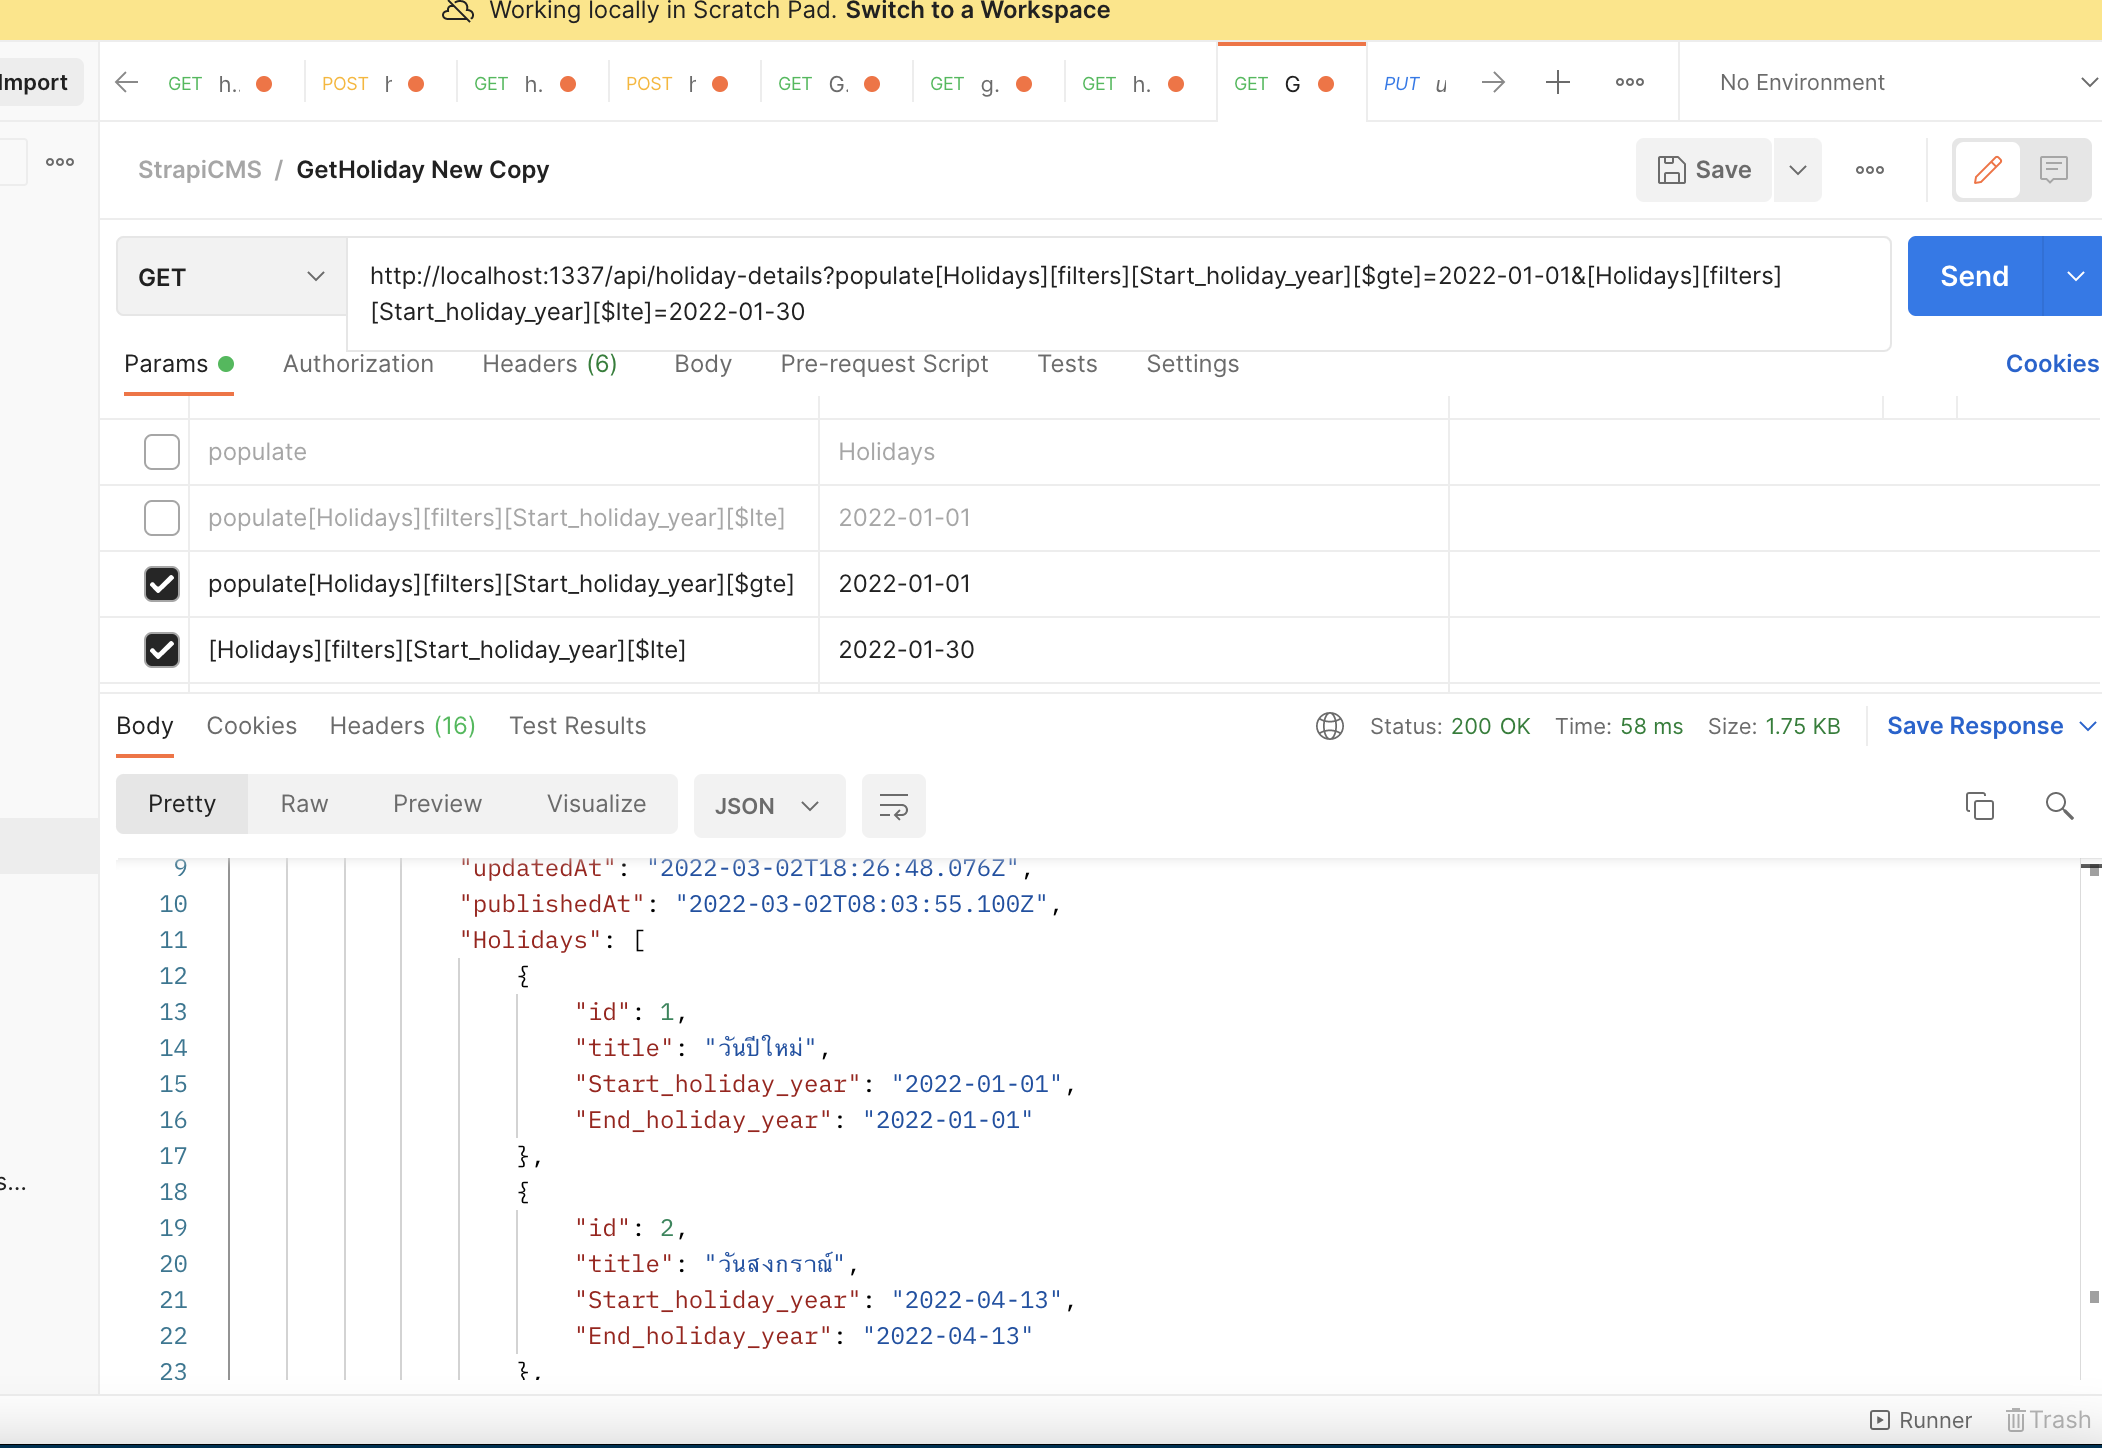This screenshot has height=1448, width=2102.
Task: Open the JSON response format dropdown
Action: (768, 805)
